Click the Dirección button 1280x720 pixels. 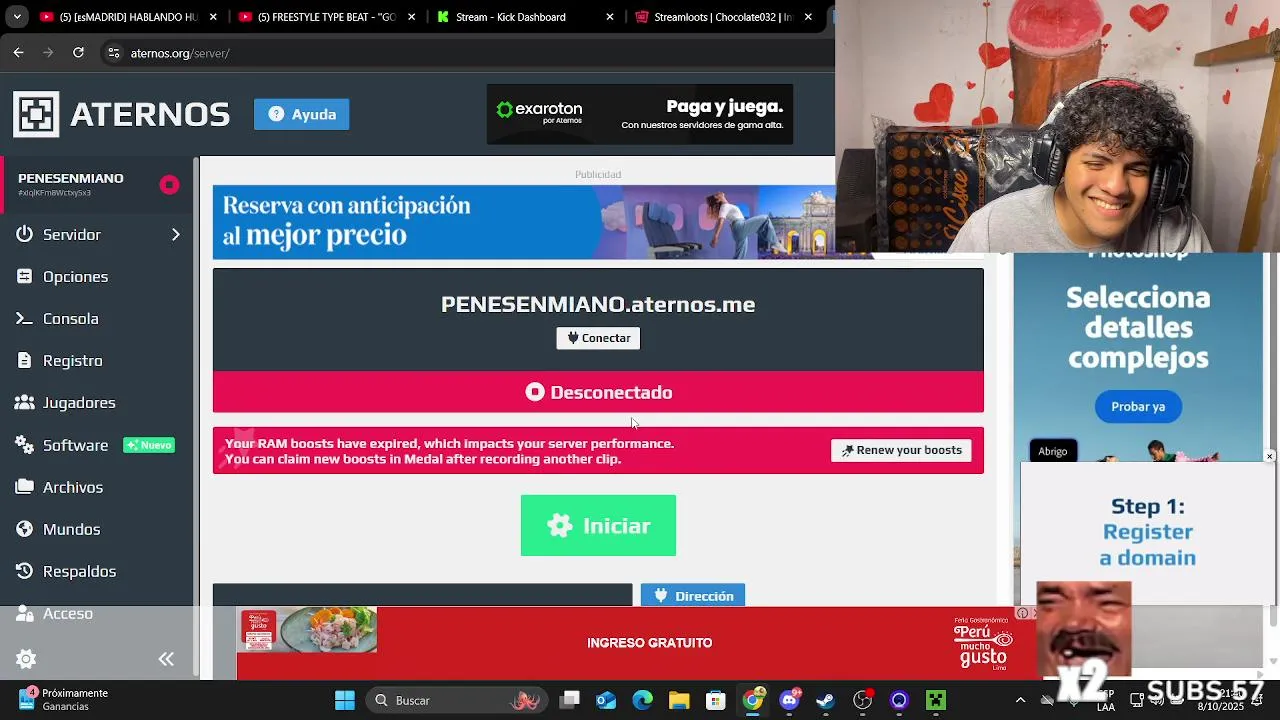click(693, 596)
